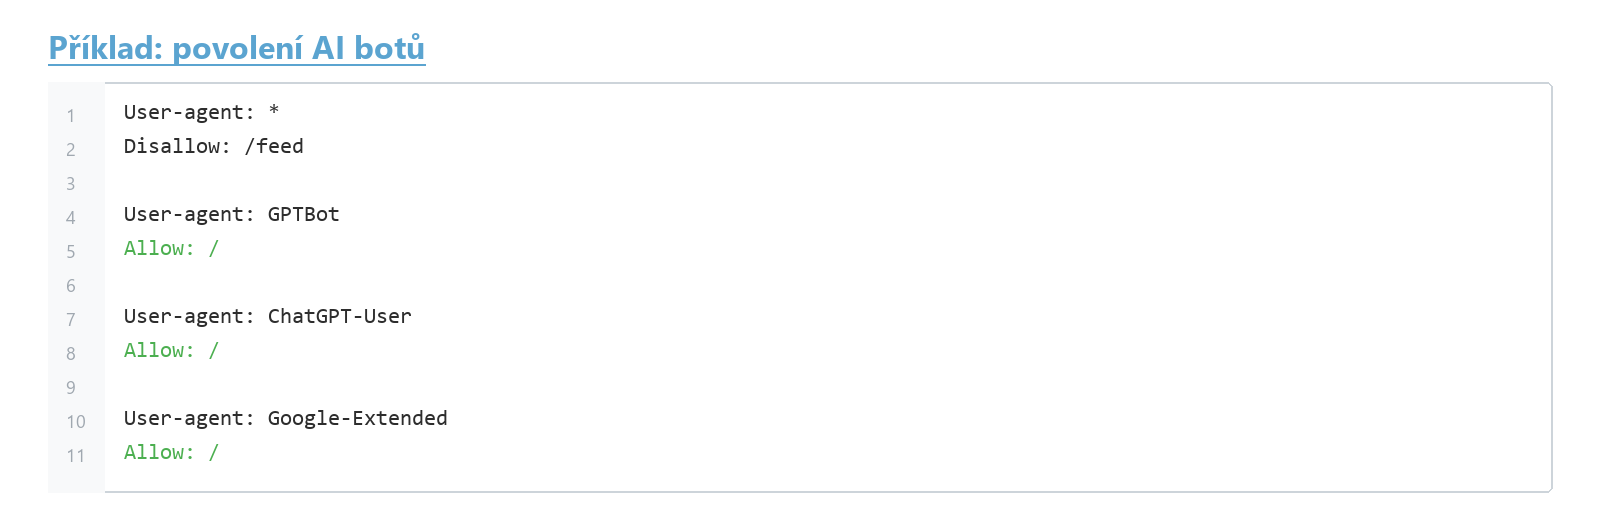Viewport: 1600px width, 520px height.
Task: Click line number 1 in gutter
Action: coord(71,116)
